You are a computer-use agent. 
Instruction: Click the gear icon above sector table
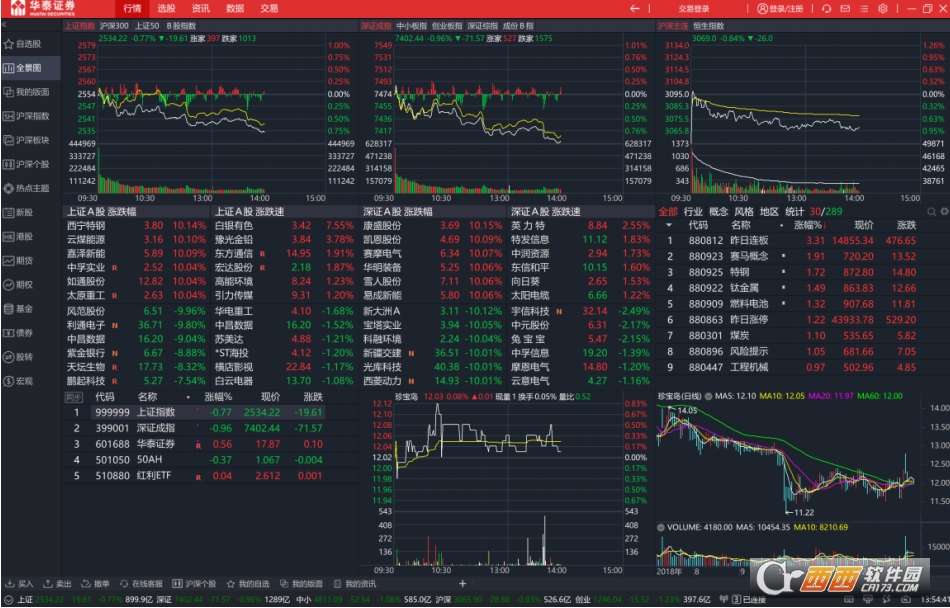pyautogui.click(x=944, y=211)
